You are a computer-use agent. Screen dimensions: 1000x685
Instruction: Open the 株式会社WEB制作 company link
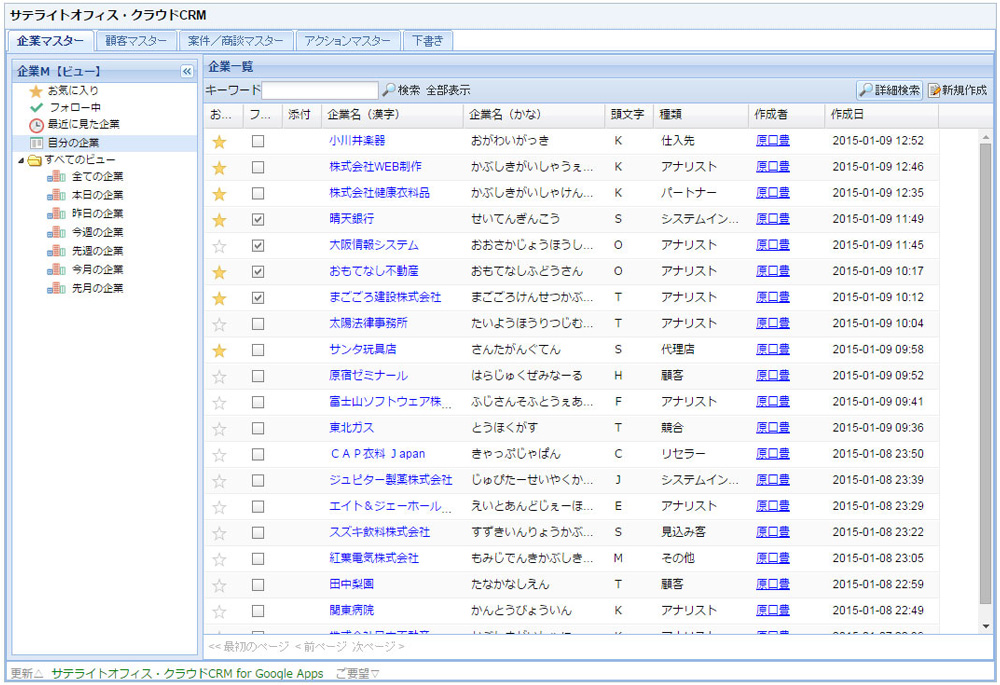(375, 167)
